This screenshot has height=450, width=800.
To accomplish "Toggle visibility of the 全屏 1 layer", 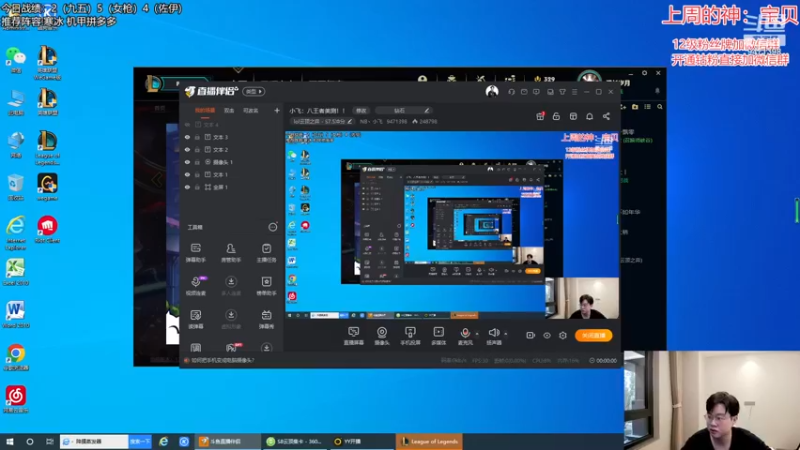I will pos(187,187).
